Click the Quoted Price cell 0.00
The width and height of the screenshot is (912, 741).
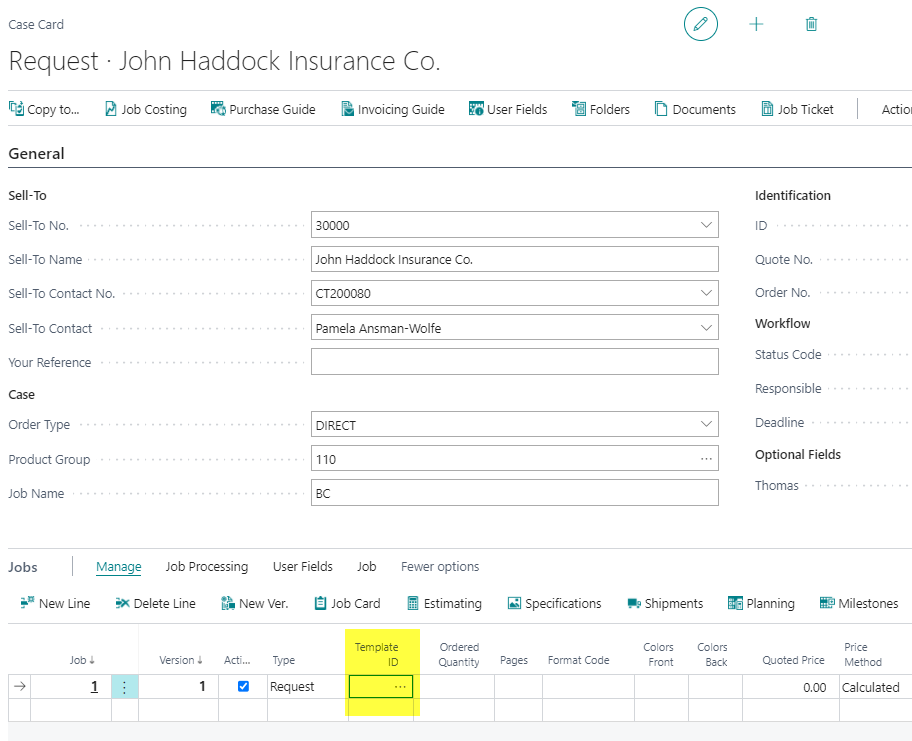tap(791, 687)
